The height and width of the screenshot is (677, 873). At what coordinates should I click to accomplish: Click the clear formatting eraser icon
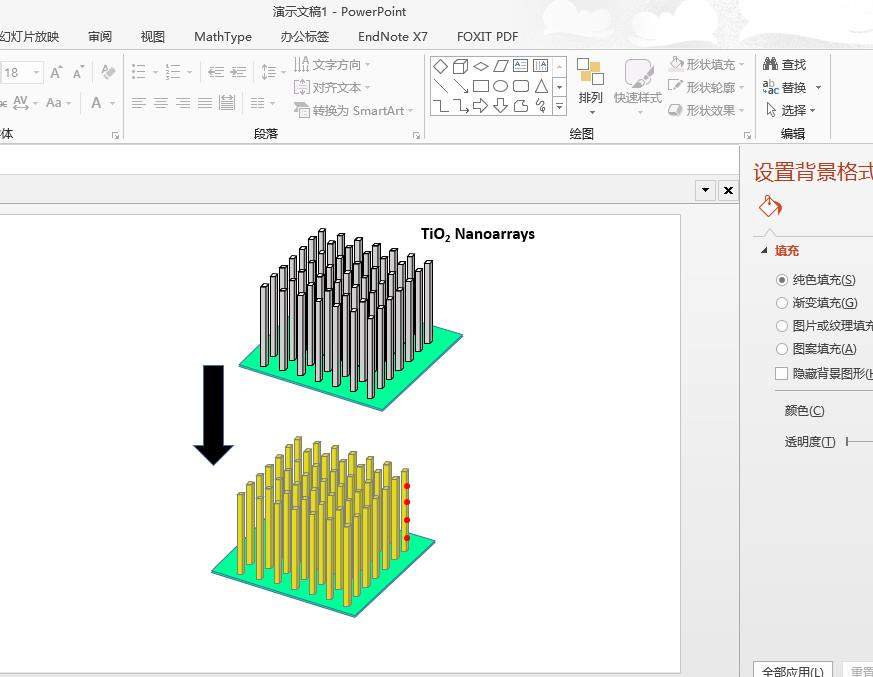tap(108, 72)
